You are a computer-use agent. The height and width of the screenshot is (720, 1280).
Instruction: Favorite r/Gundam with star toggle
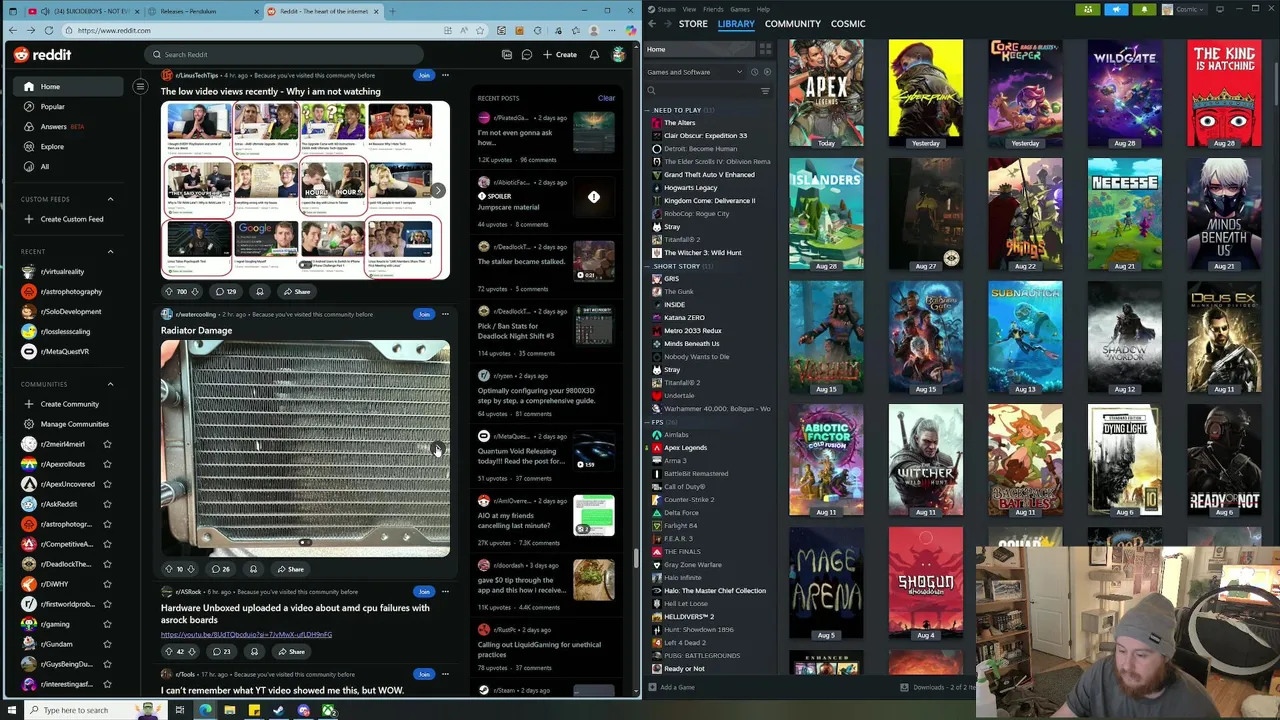point(107,644)
